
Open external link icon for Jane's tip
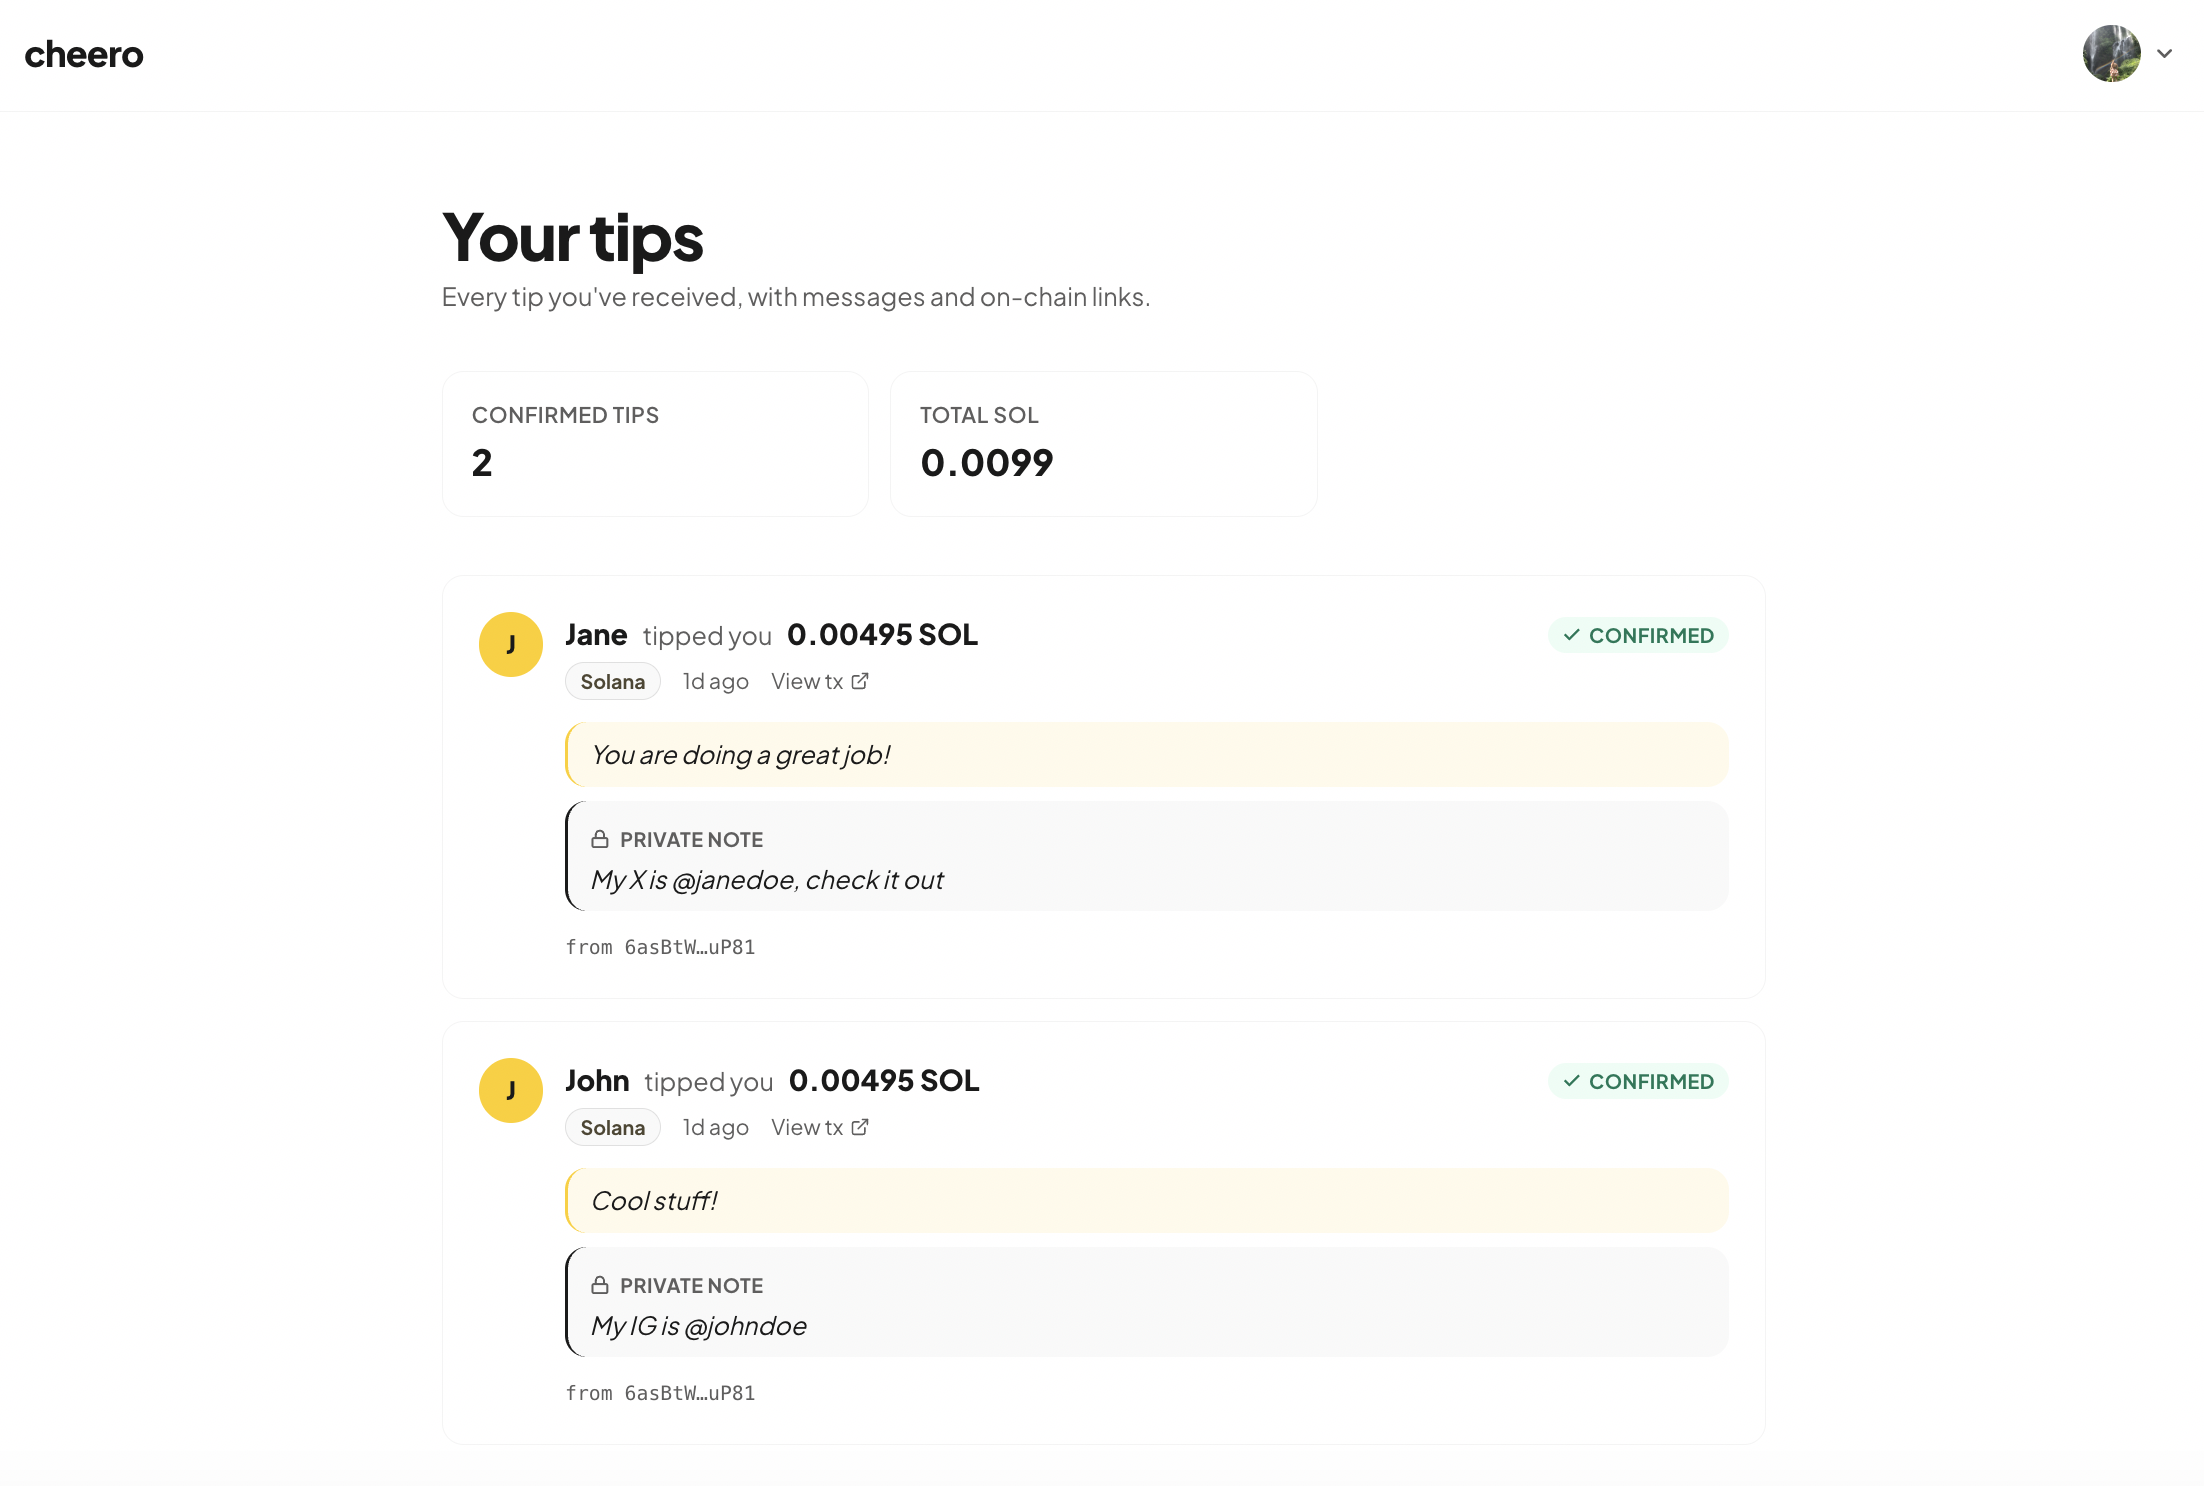click(860, 681)
